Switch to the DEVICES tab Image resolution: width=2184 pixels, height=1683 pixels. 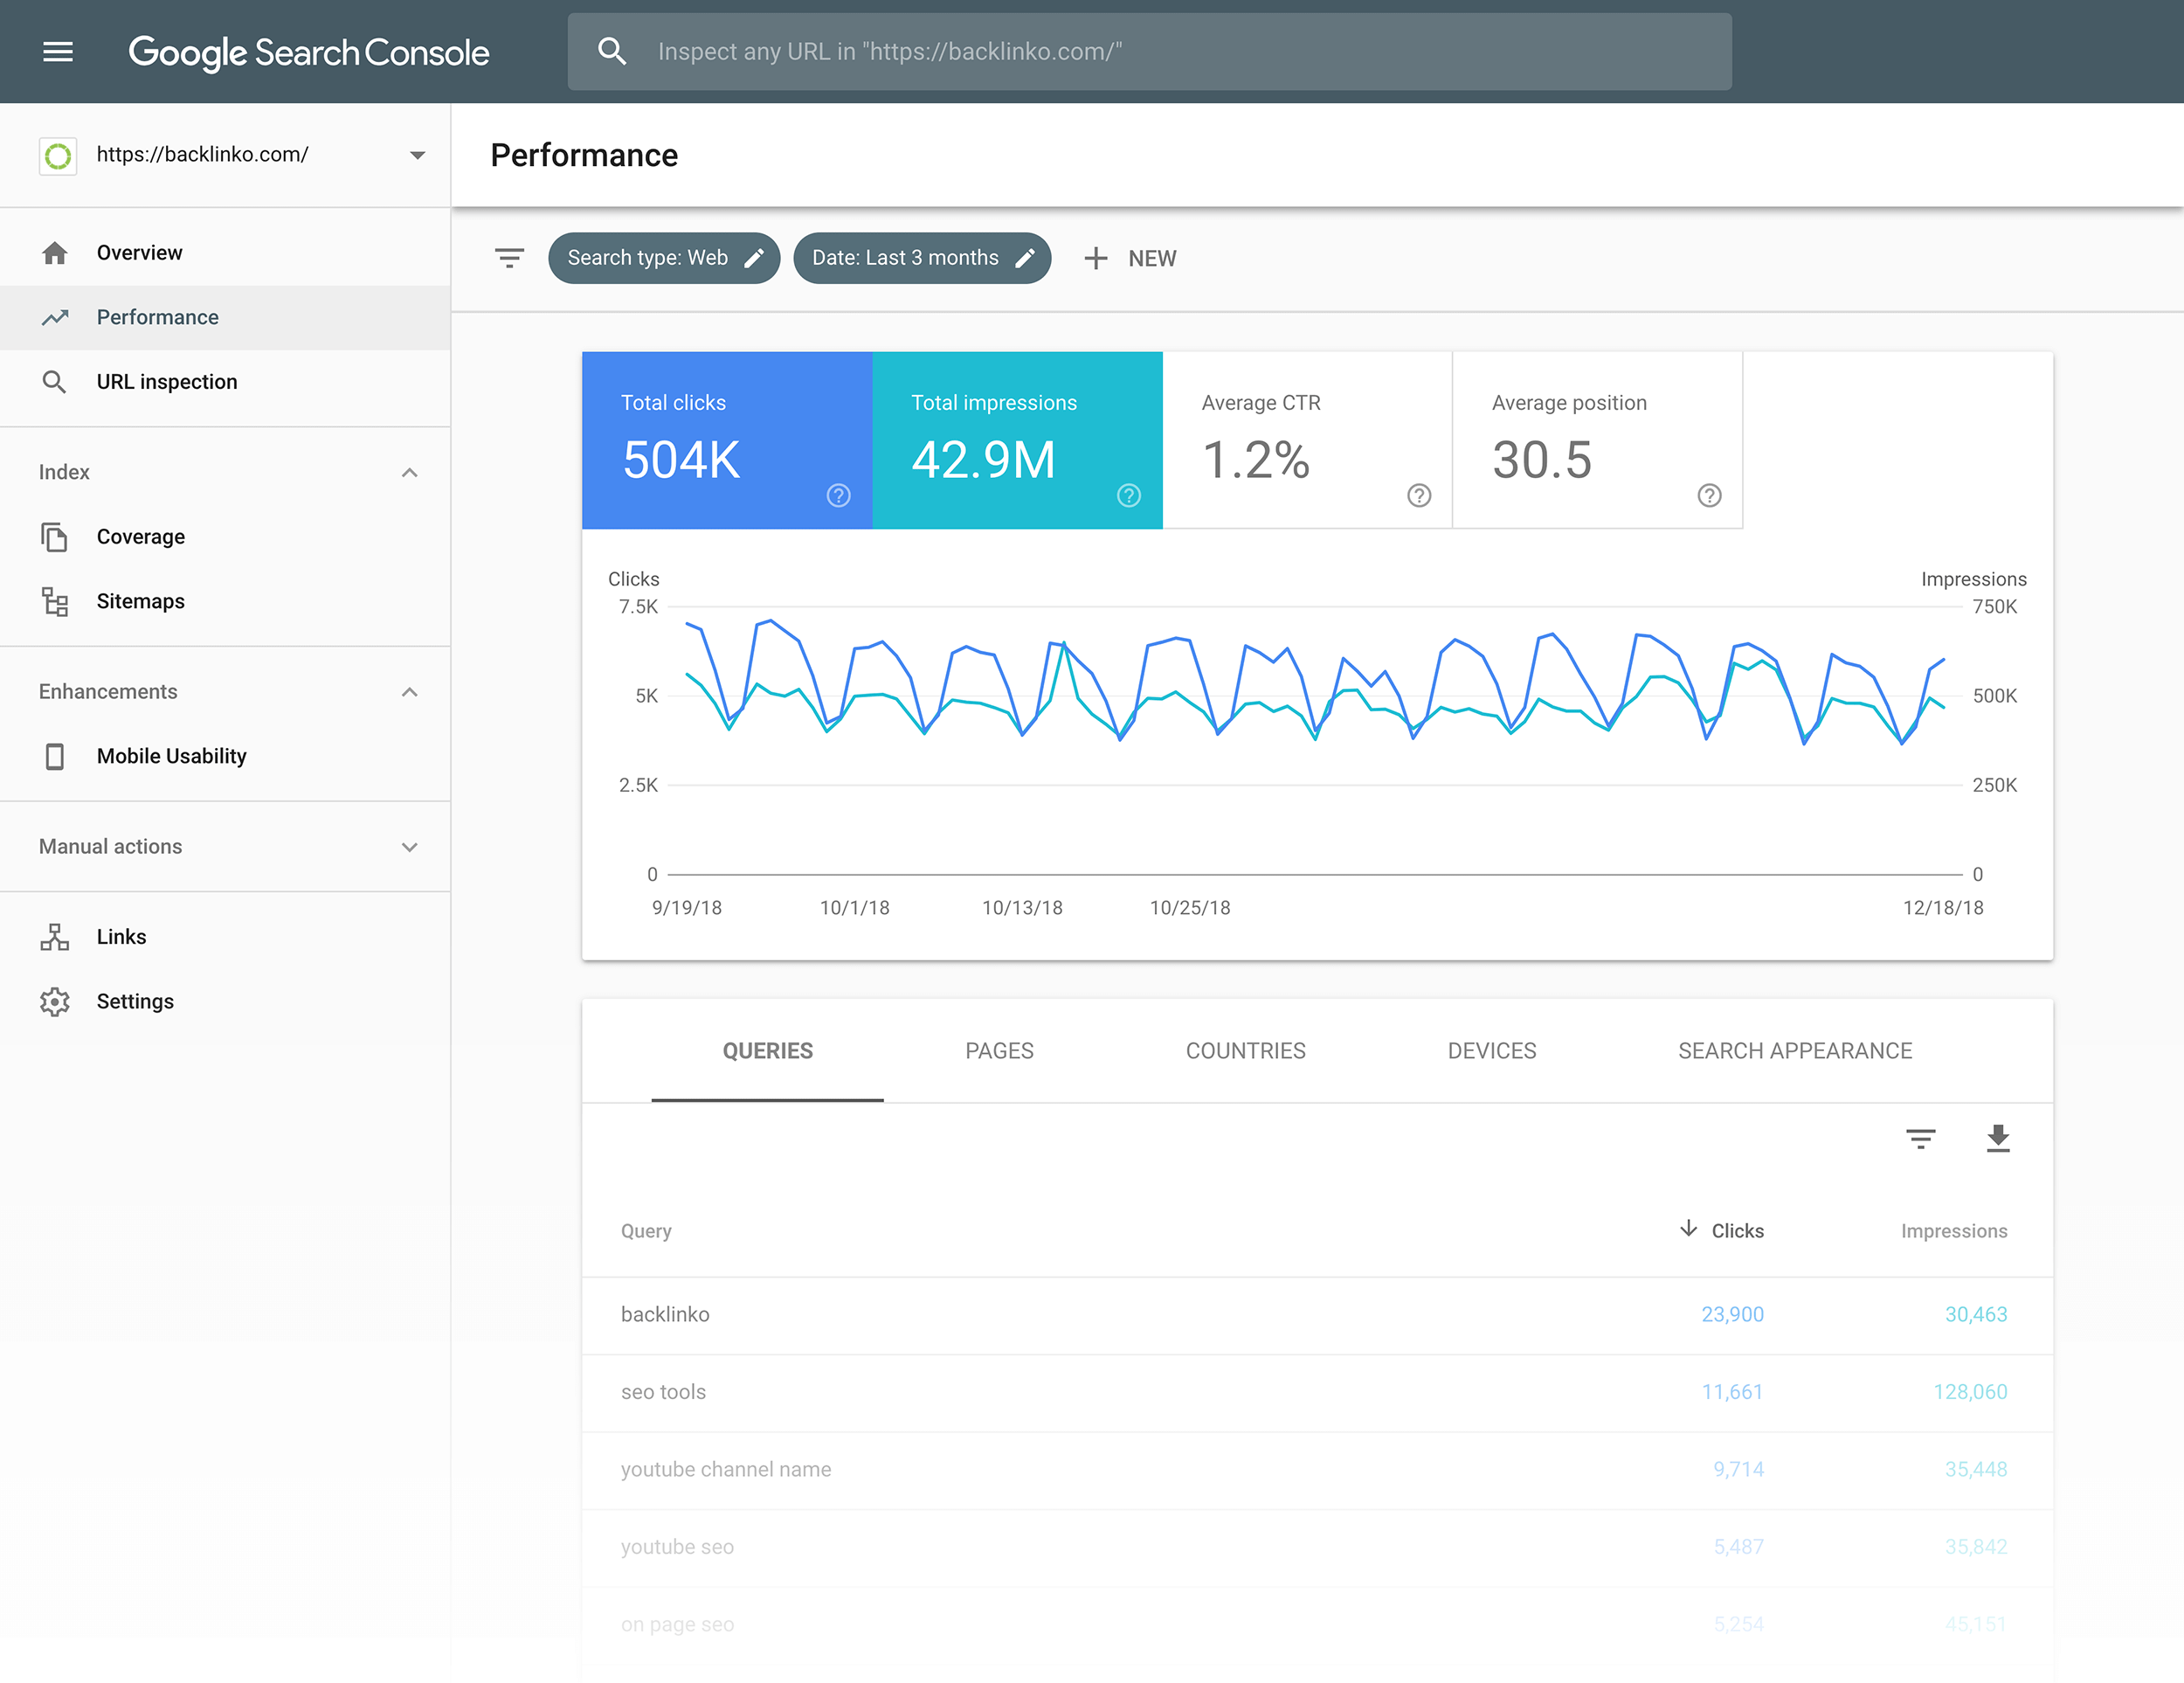1492,1051
